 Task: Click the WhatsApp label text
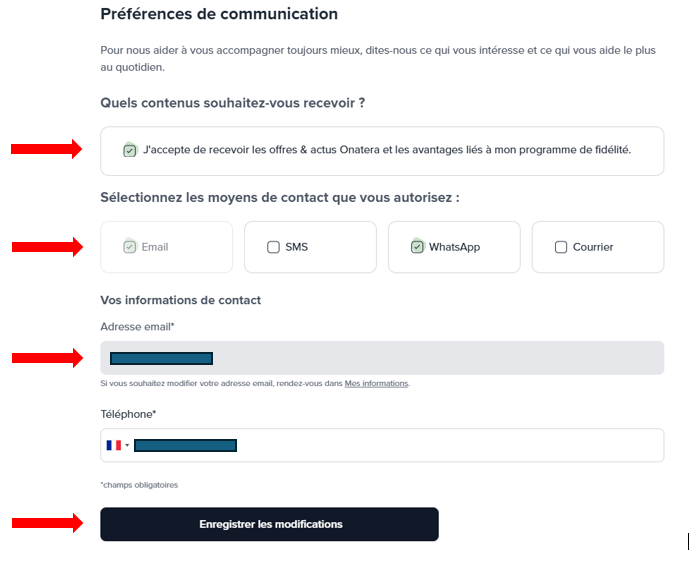coord(454,247)
